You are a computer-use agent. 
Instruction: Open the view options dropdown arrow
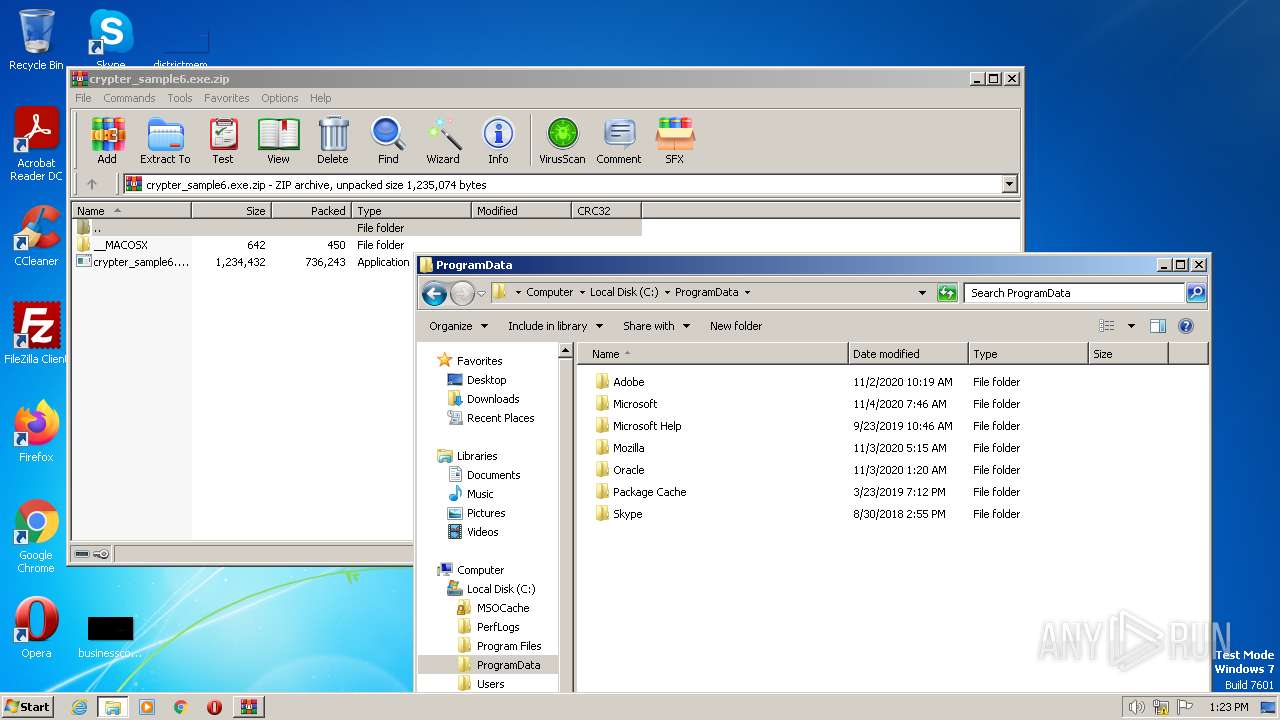coord(1131,326)
